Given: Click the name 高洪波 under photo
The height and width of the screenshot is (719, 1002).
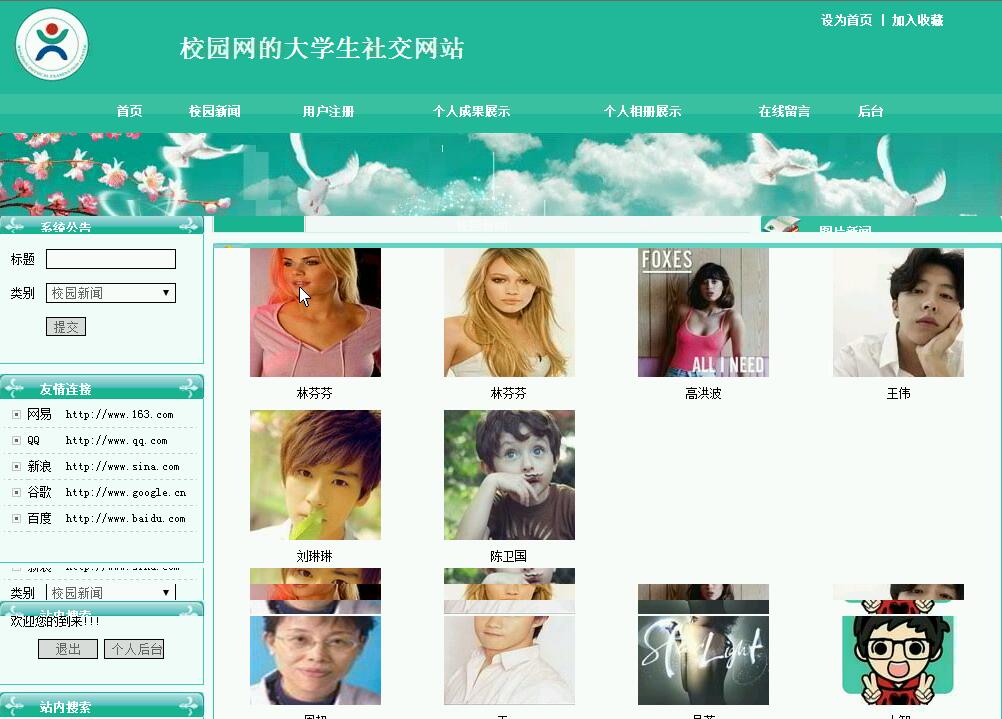Looking at the screenshot, I should [x=703, y=394].
